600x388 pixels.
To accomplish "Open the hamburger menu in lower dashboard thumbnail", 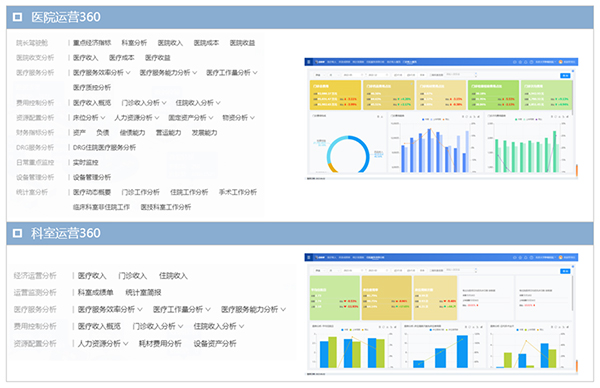I will click(x=309, y=257).
